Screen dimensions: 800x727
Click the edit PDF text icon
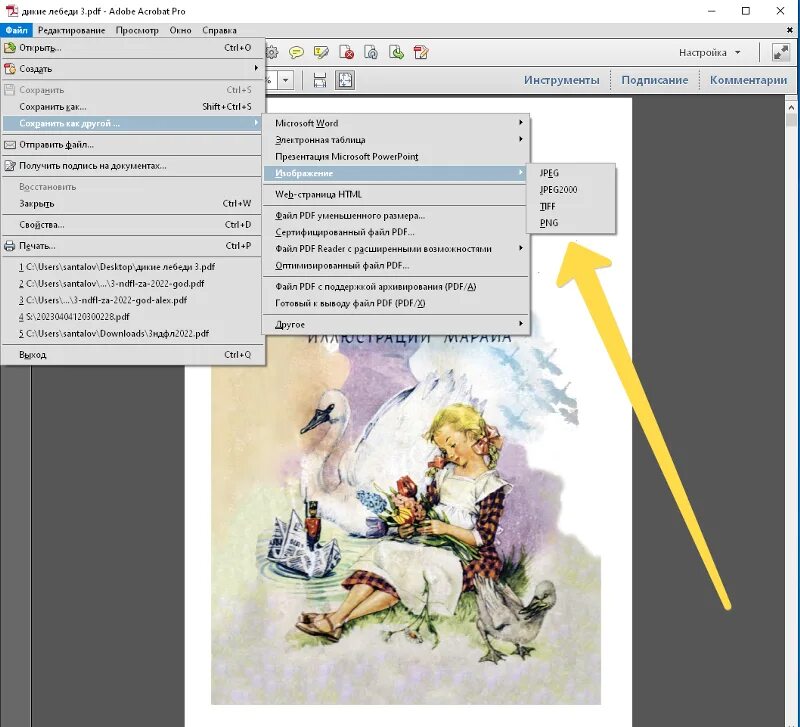coord(421,53)
